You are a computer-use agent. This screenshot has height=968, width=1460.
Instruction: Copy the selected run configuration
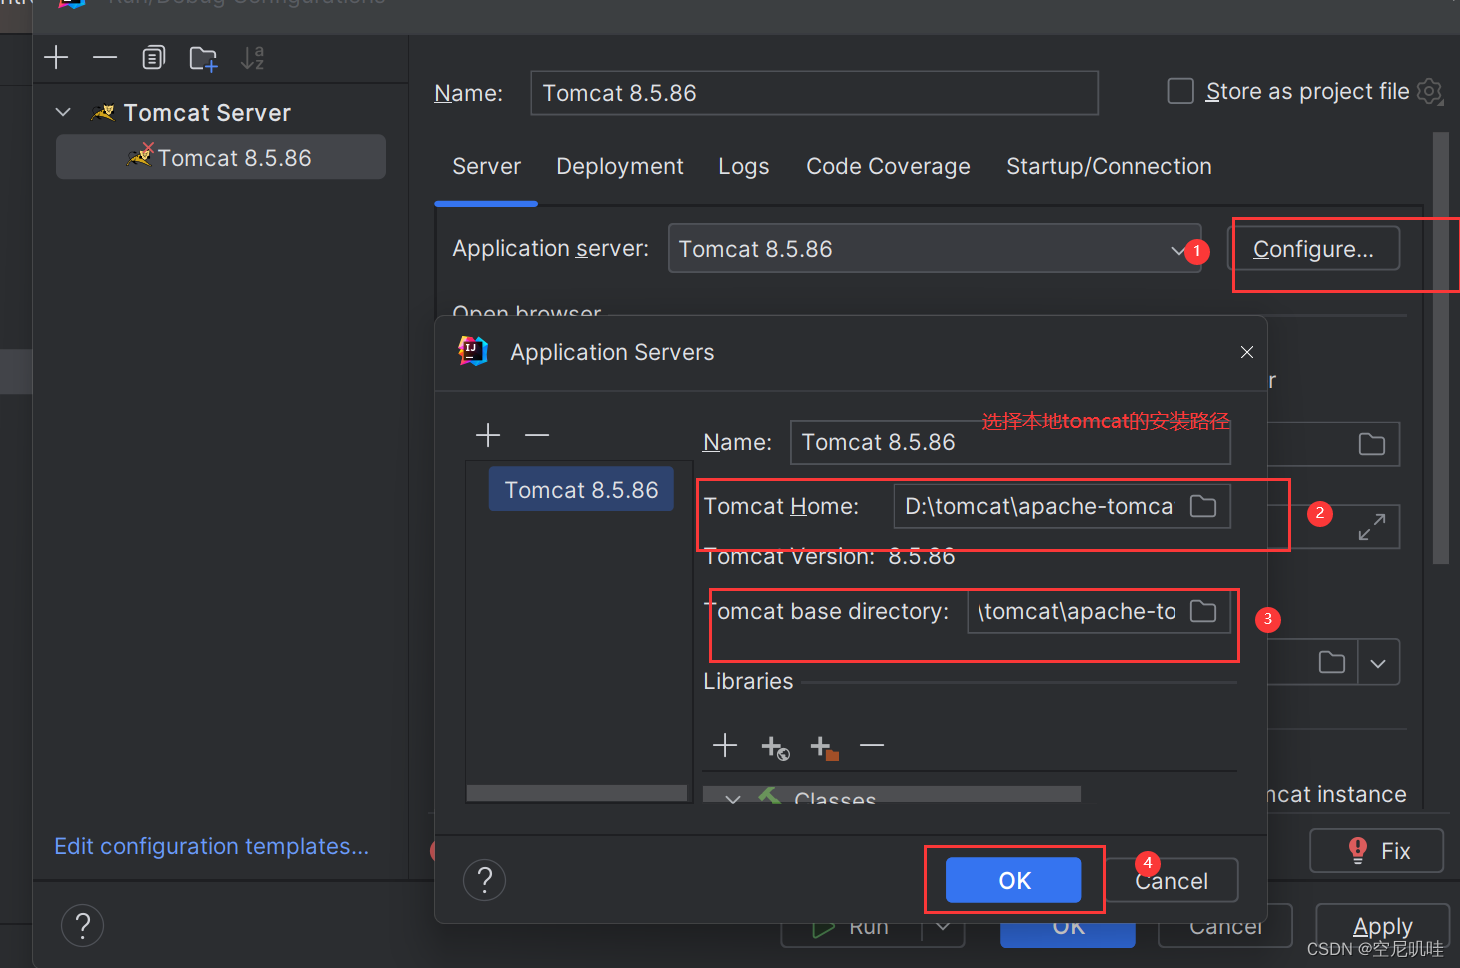(153, 57)
